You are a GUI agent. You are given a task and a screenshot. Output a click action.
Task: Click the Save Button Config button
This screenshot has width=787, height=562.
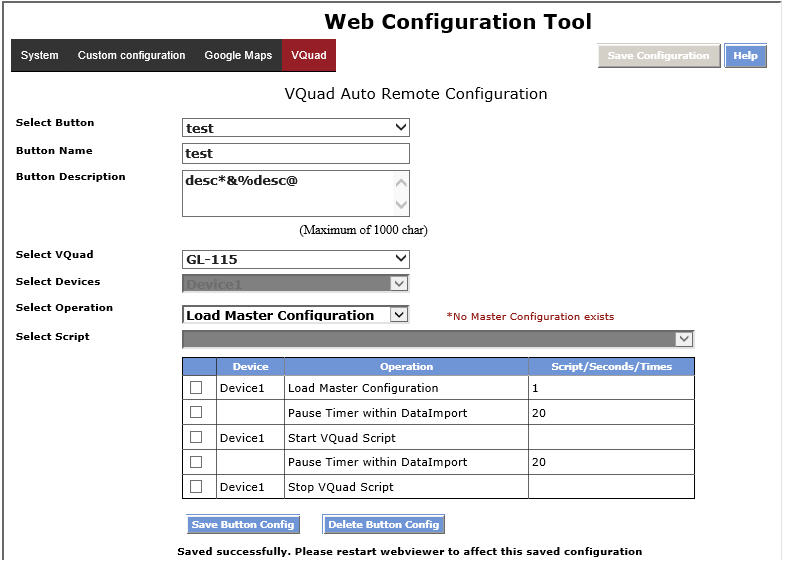tap(243, 524)
